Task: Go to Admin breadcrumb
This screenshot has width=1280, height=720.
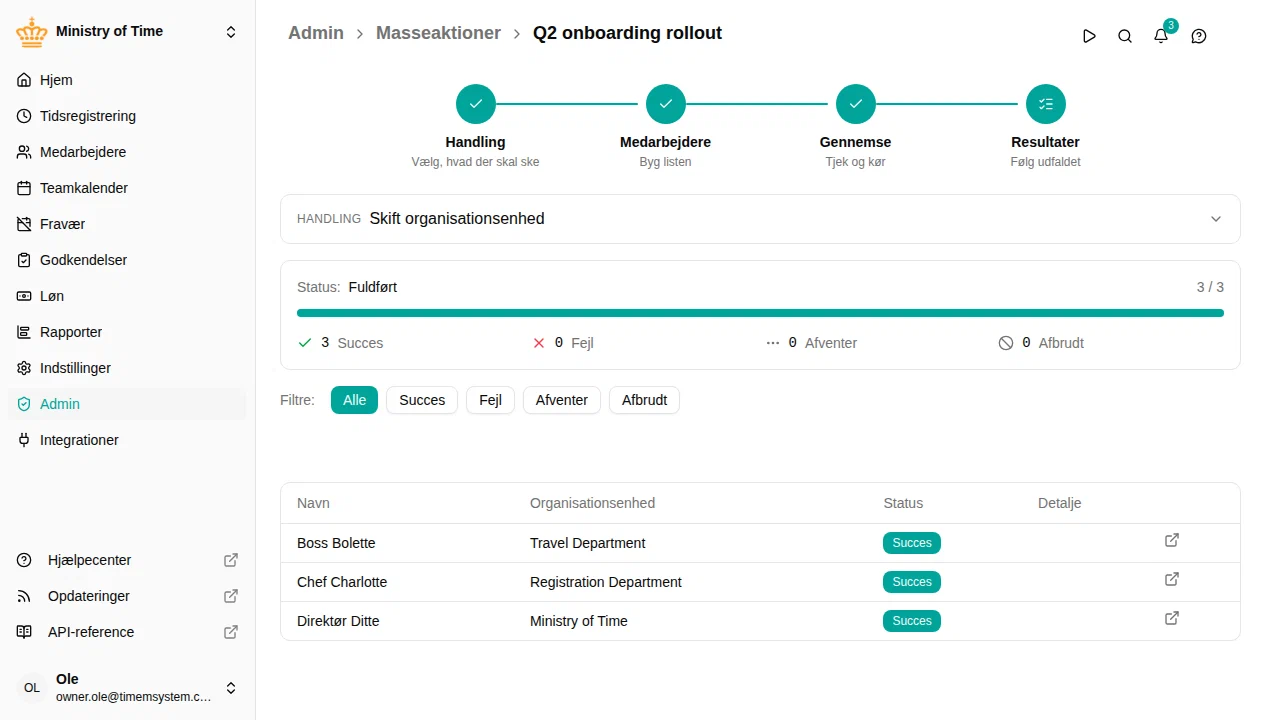Action: [x=316, y=33]
